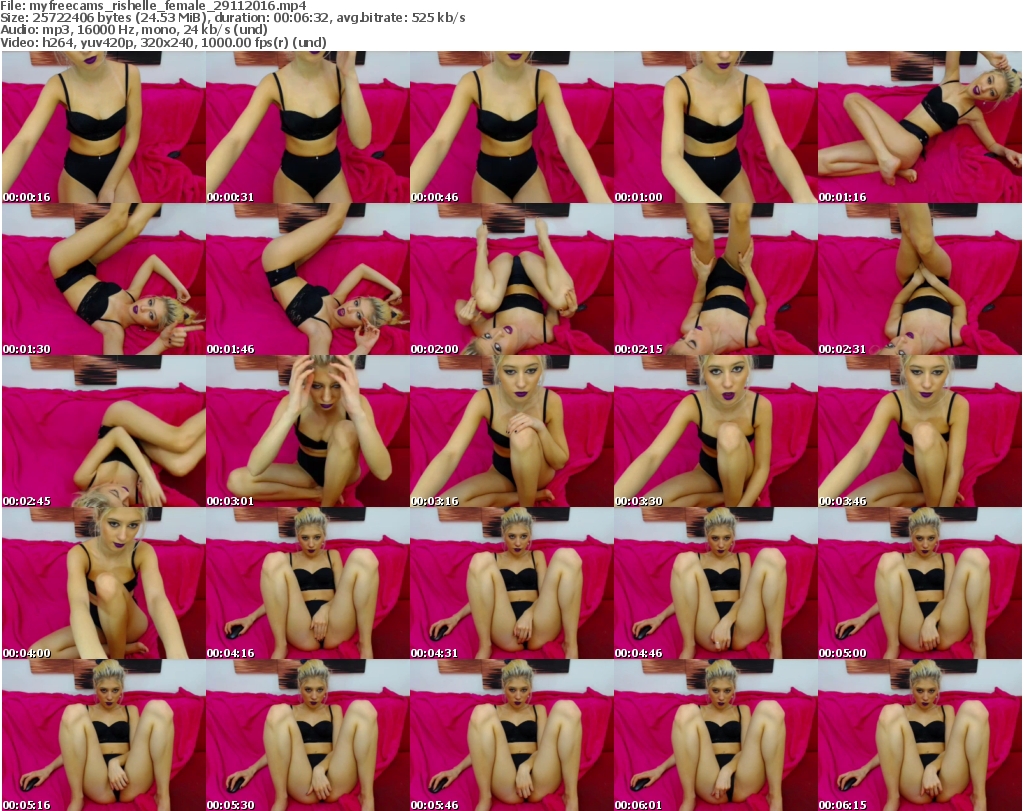View the 00:03:46 thumbnail
This screenshot has height=811, width=1024.
coord(920,432)
